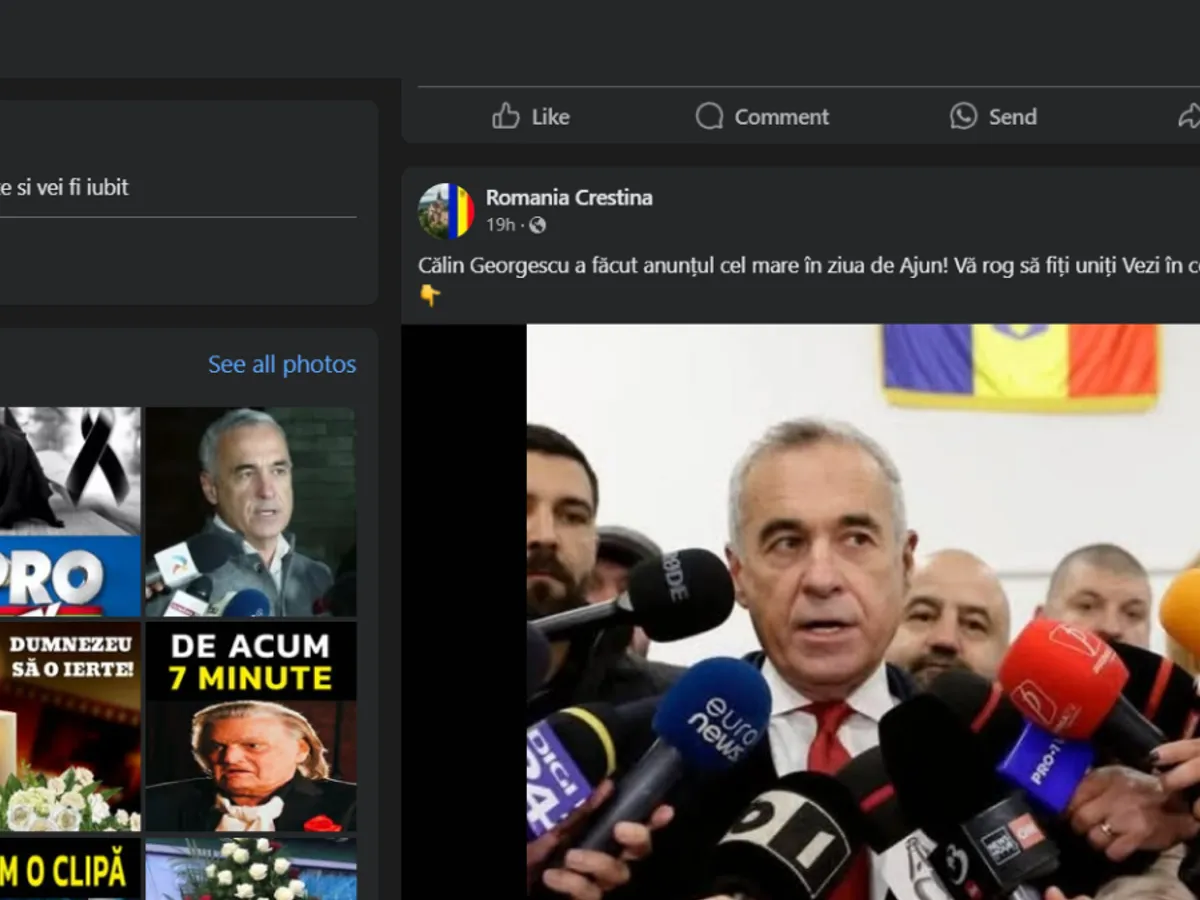1200x900 pixels.
Task: Open the See all photos link
Action: pyautogui.click(x=281, y=365)
